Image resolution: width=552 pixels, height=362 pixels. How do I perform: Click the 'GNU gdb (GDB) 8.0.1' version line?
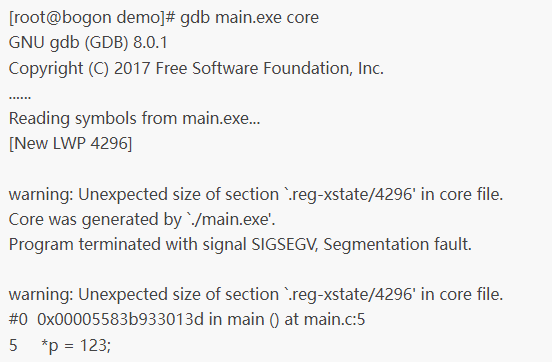pyautogui.click(x=88, y=43)
